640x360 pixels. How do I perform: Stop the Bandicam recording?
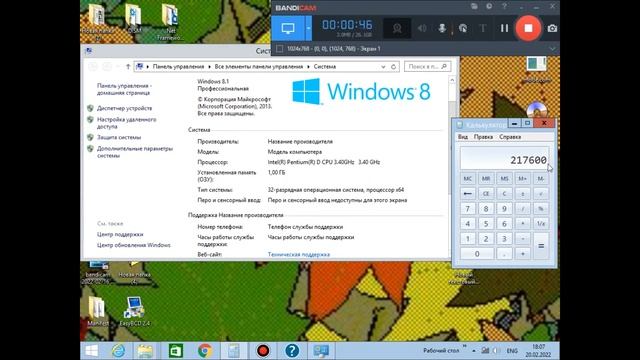[528, 28]
